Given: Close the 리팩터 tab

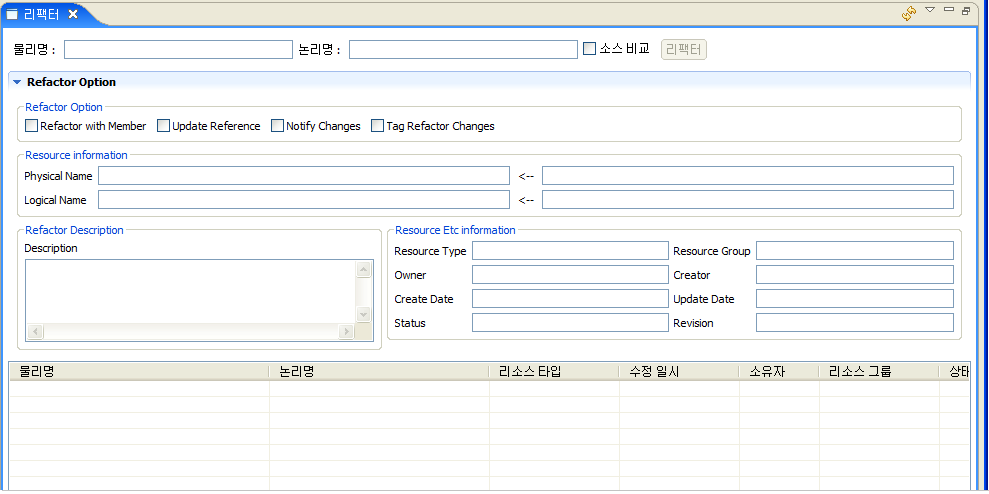Looking at the screenshot, I should [x=73, y=14].
